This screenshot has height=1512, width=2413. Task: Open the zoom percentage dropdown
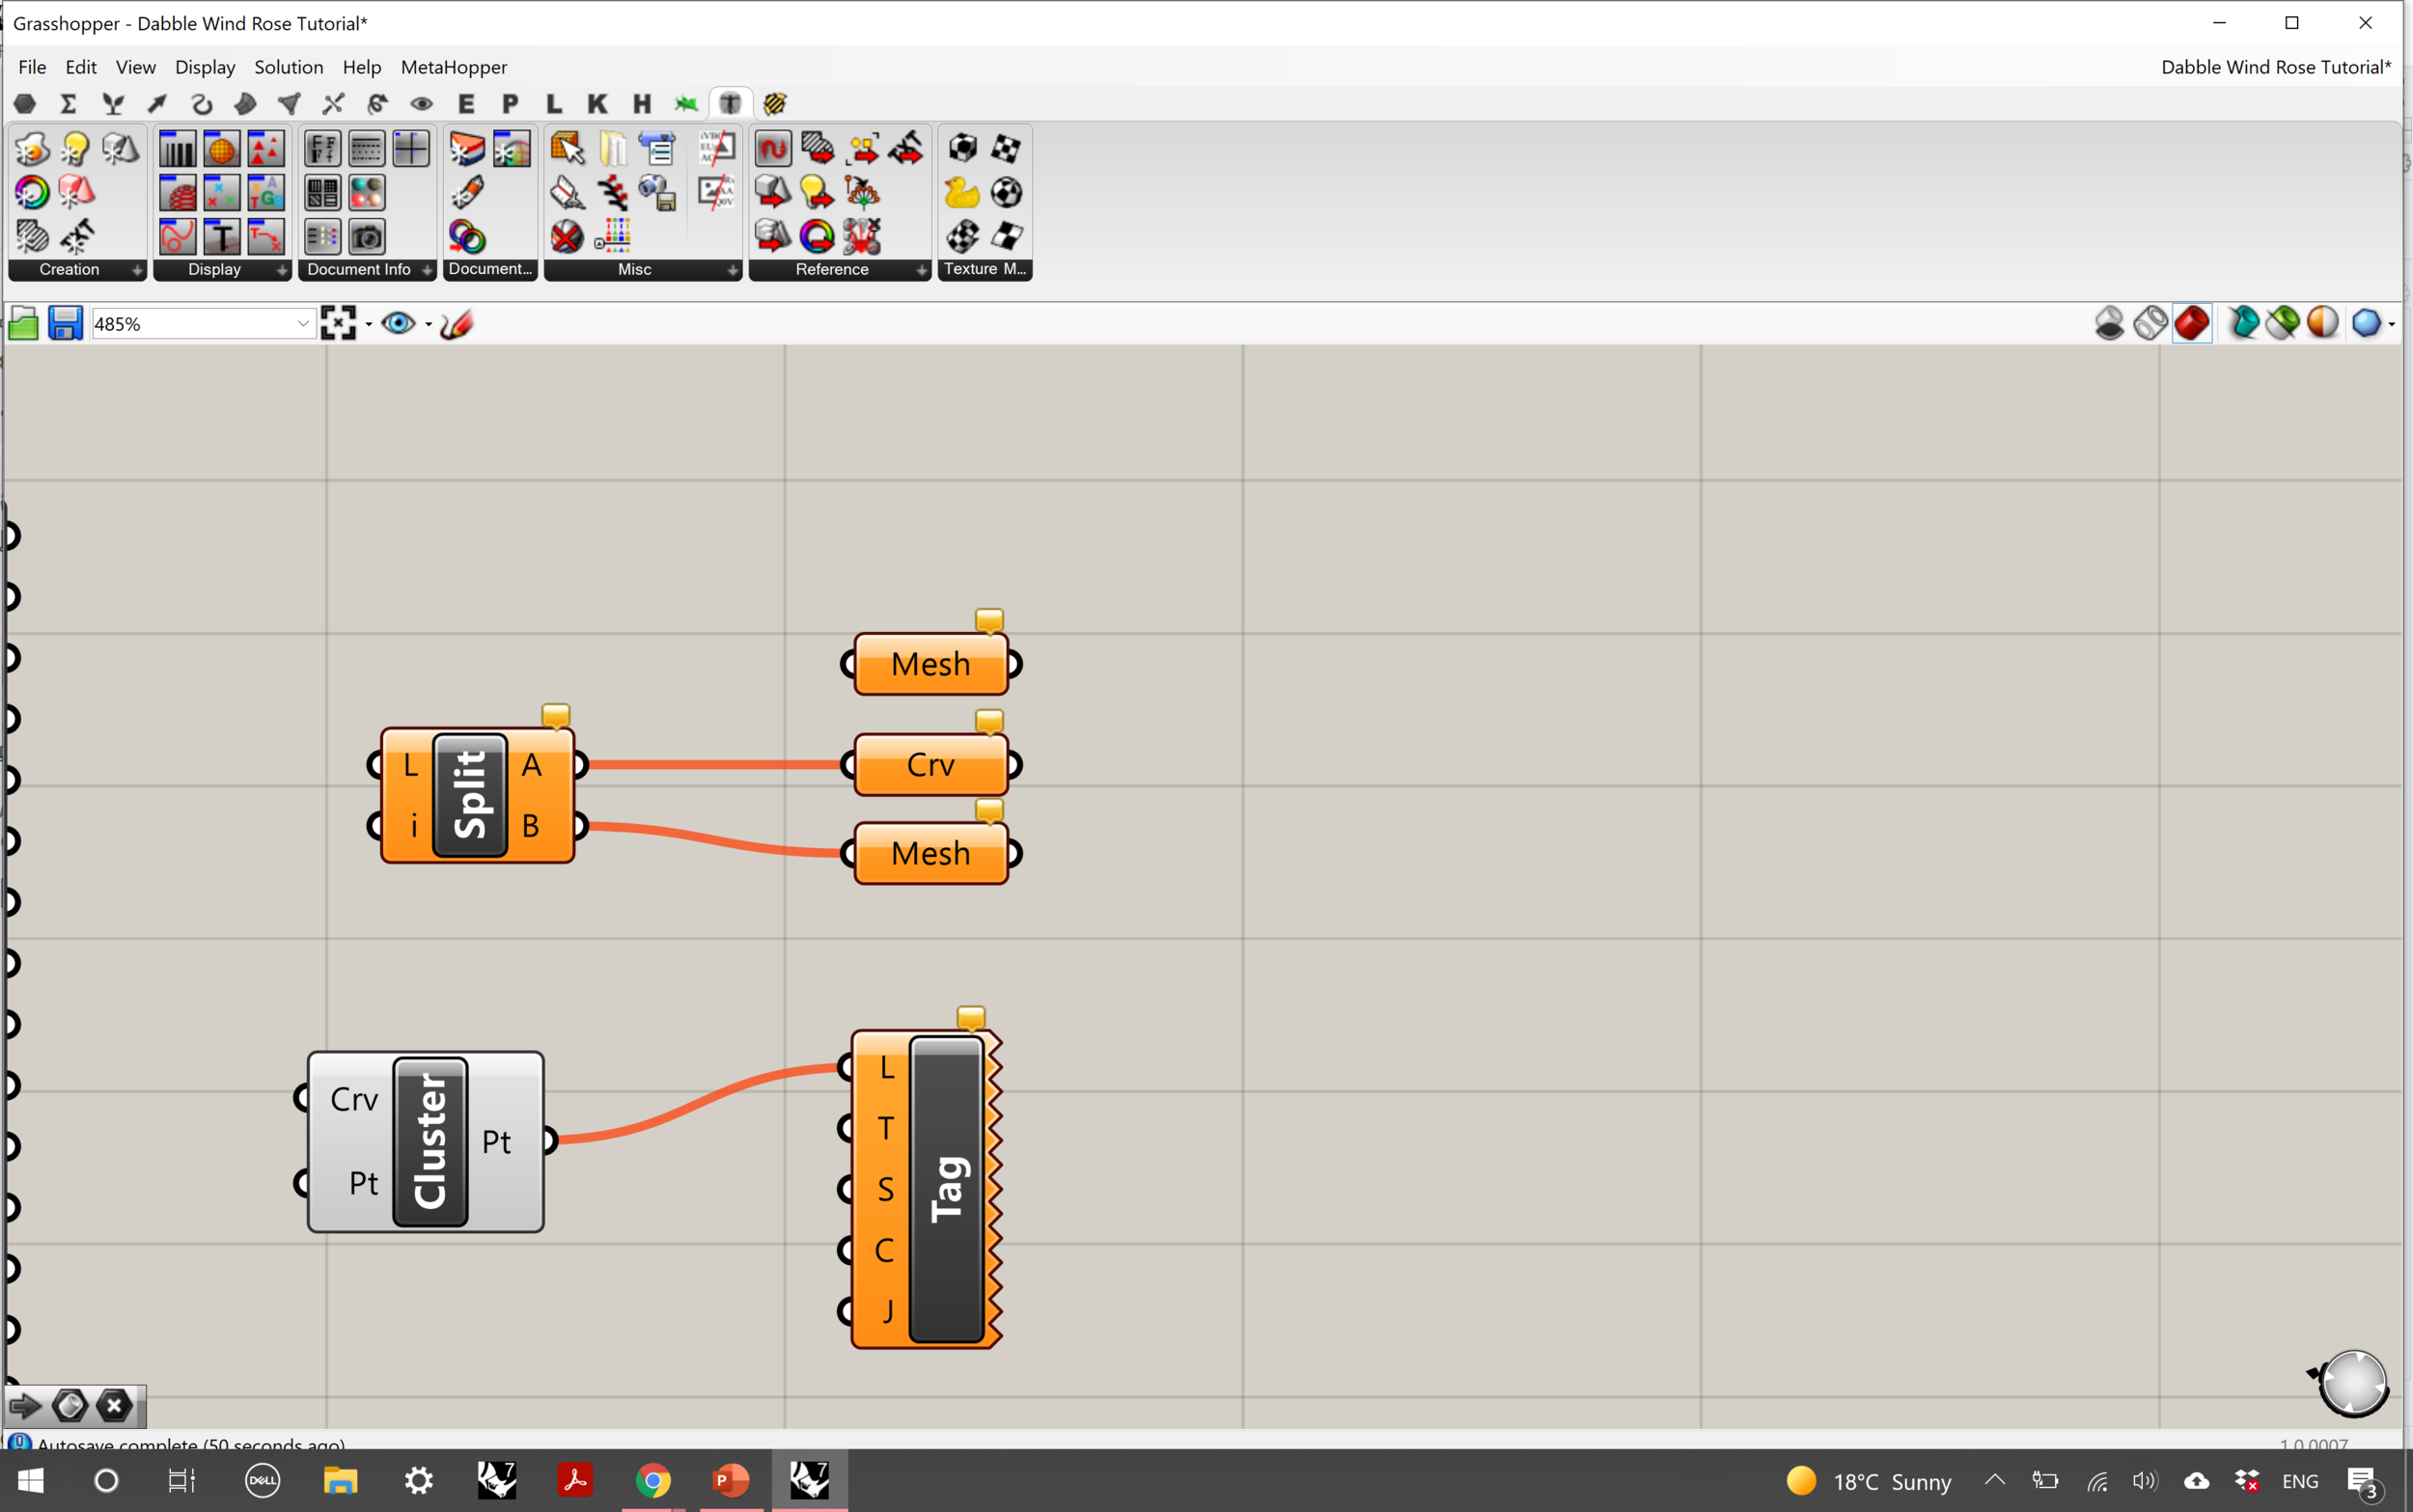(302, 324)
